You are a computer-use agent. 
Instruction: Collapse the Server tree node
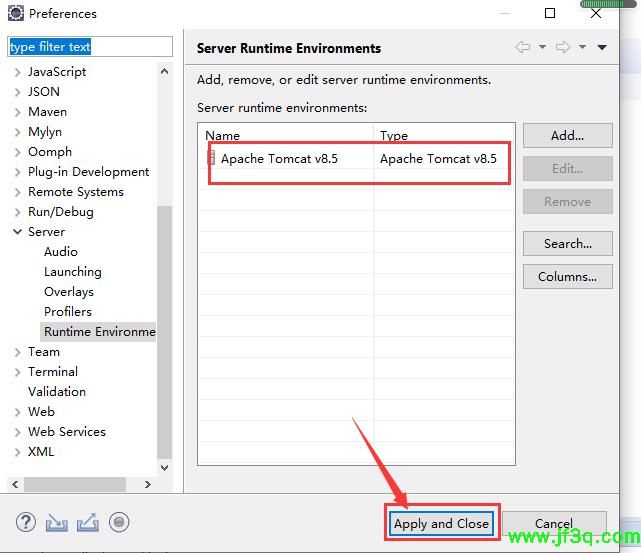(17, 232)
